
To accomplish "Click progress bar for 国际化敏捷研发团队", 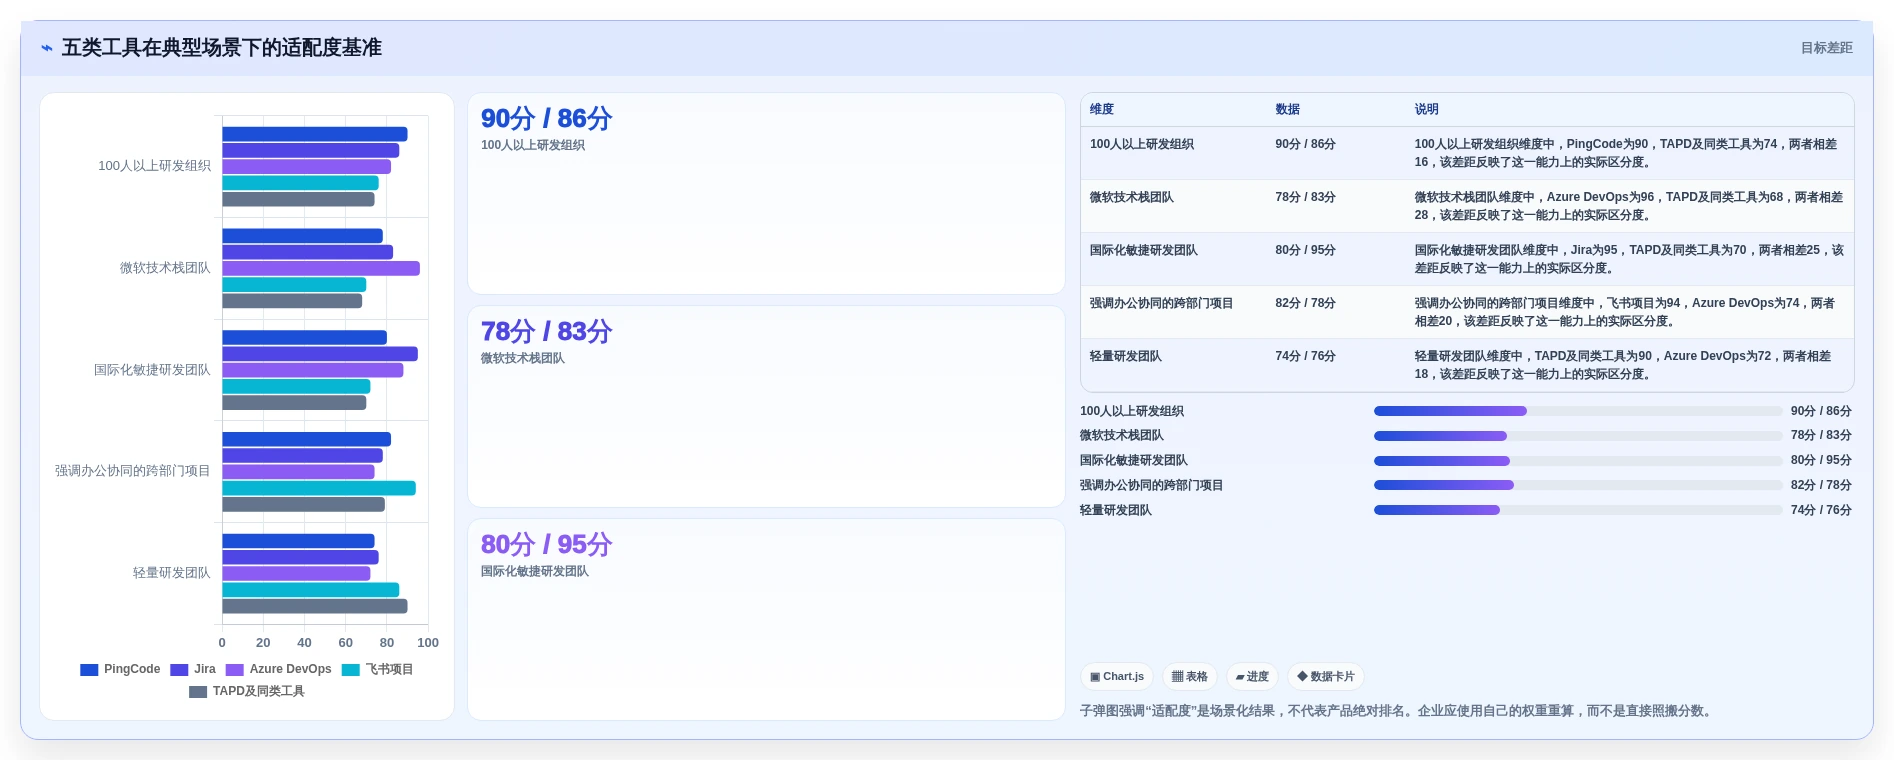I will [x=1578, y=461].
